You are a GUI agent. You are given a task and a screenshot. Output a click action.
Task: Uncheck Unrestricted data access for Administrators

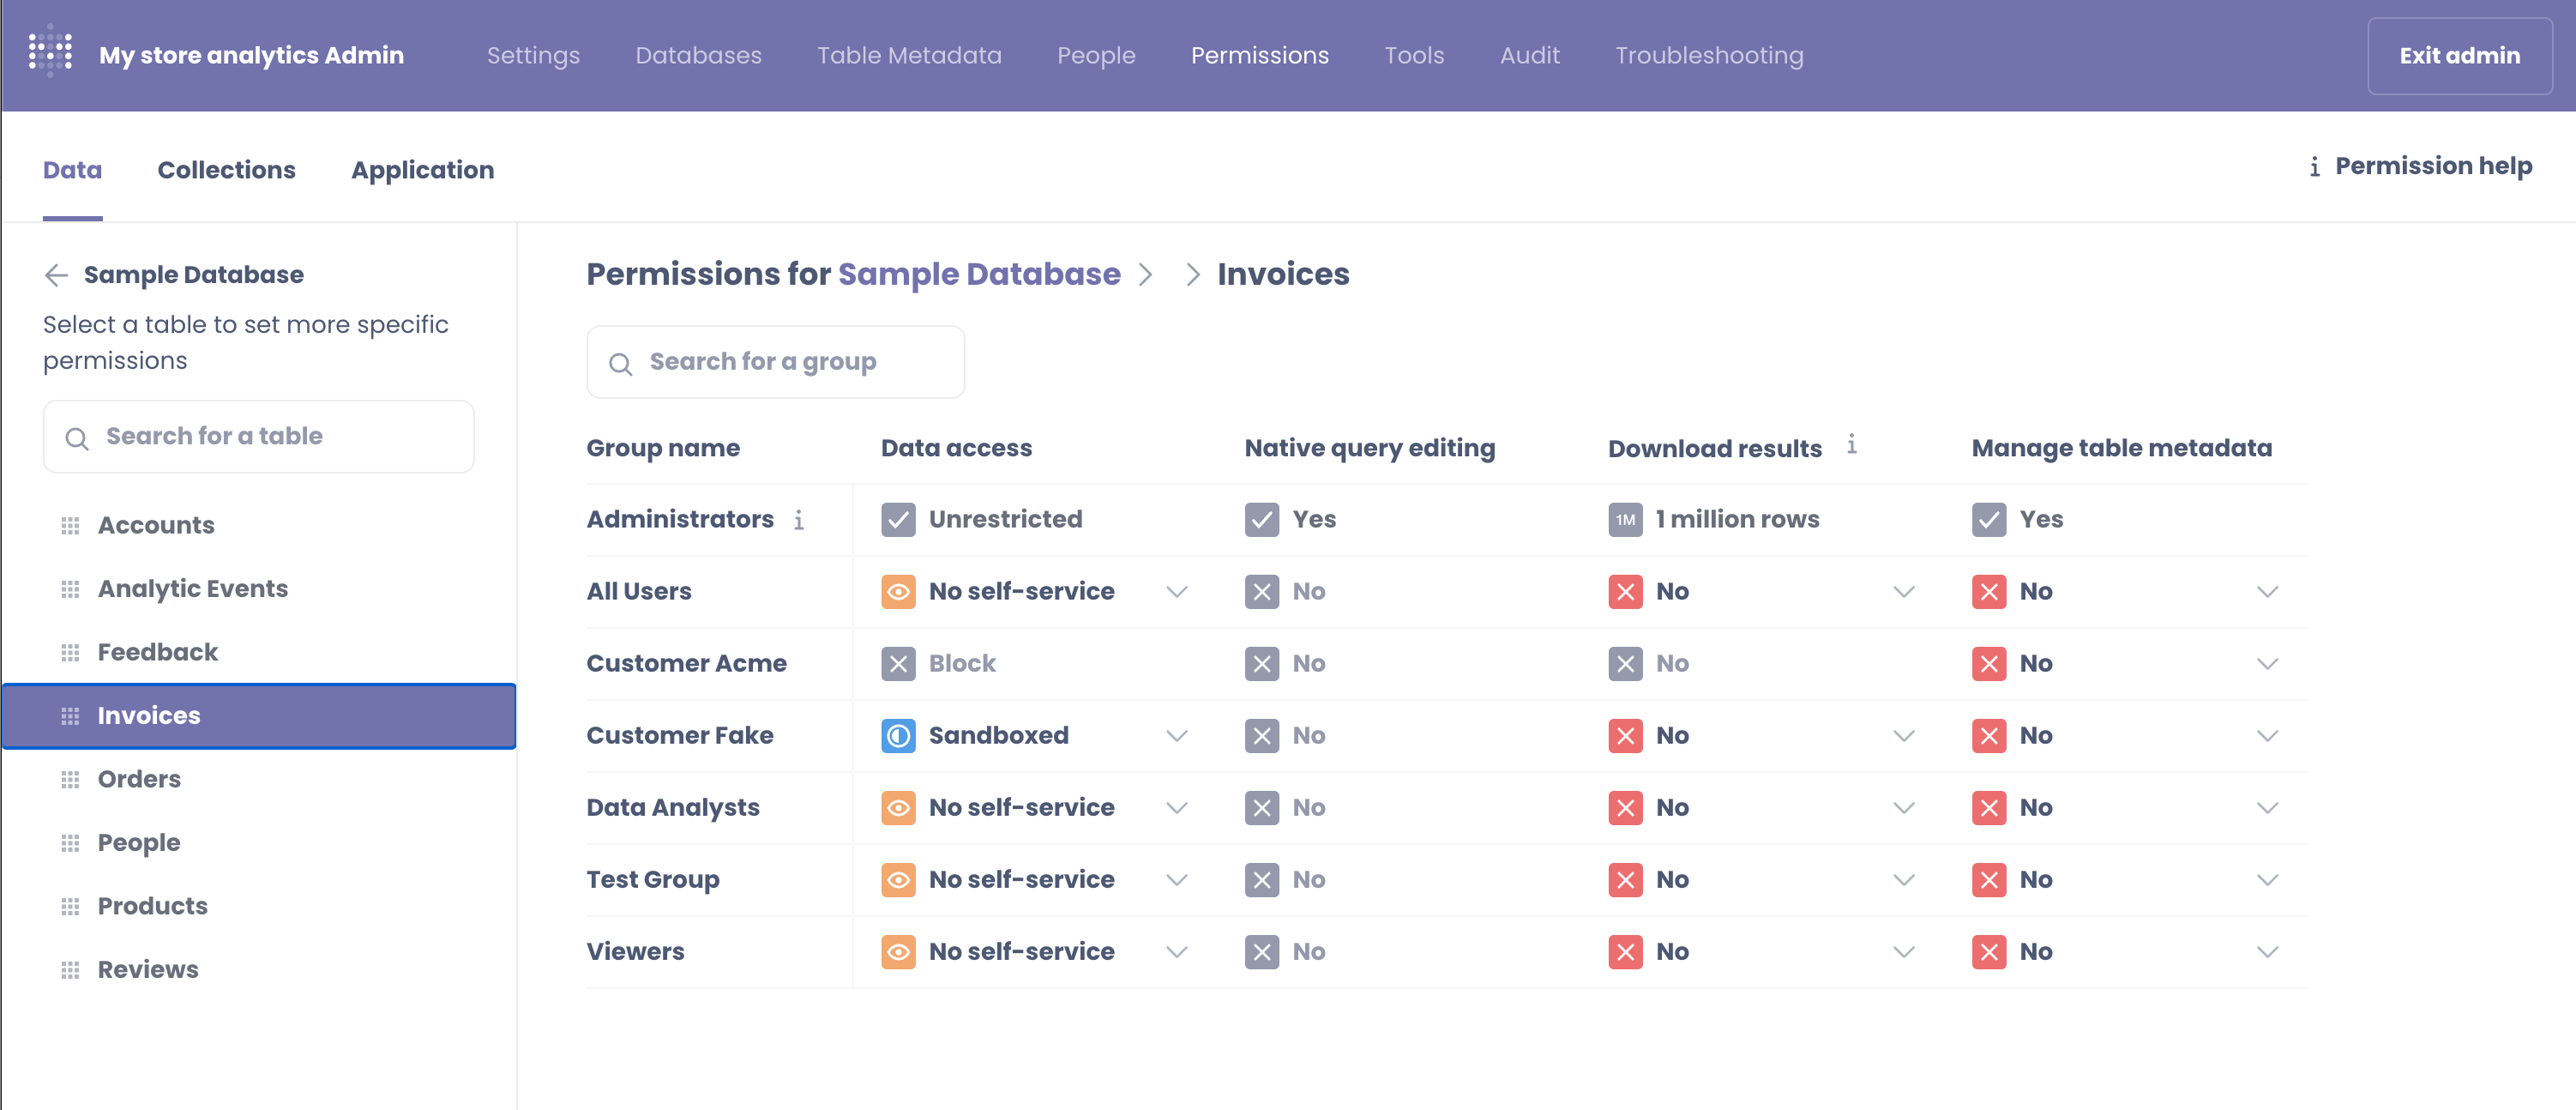pos(898,519)
